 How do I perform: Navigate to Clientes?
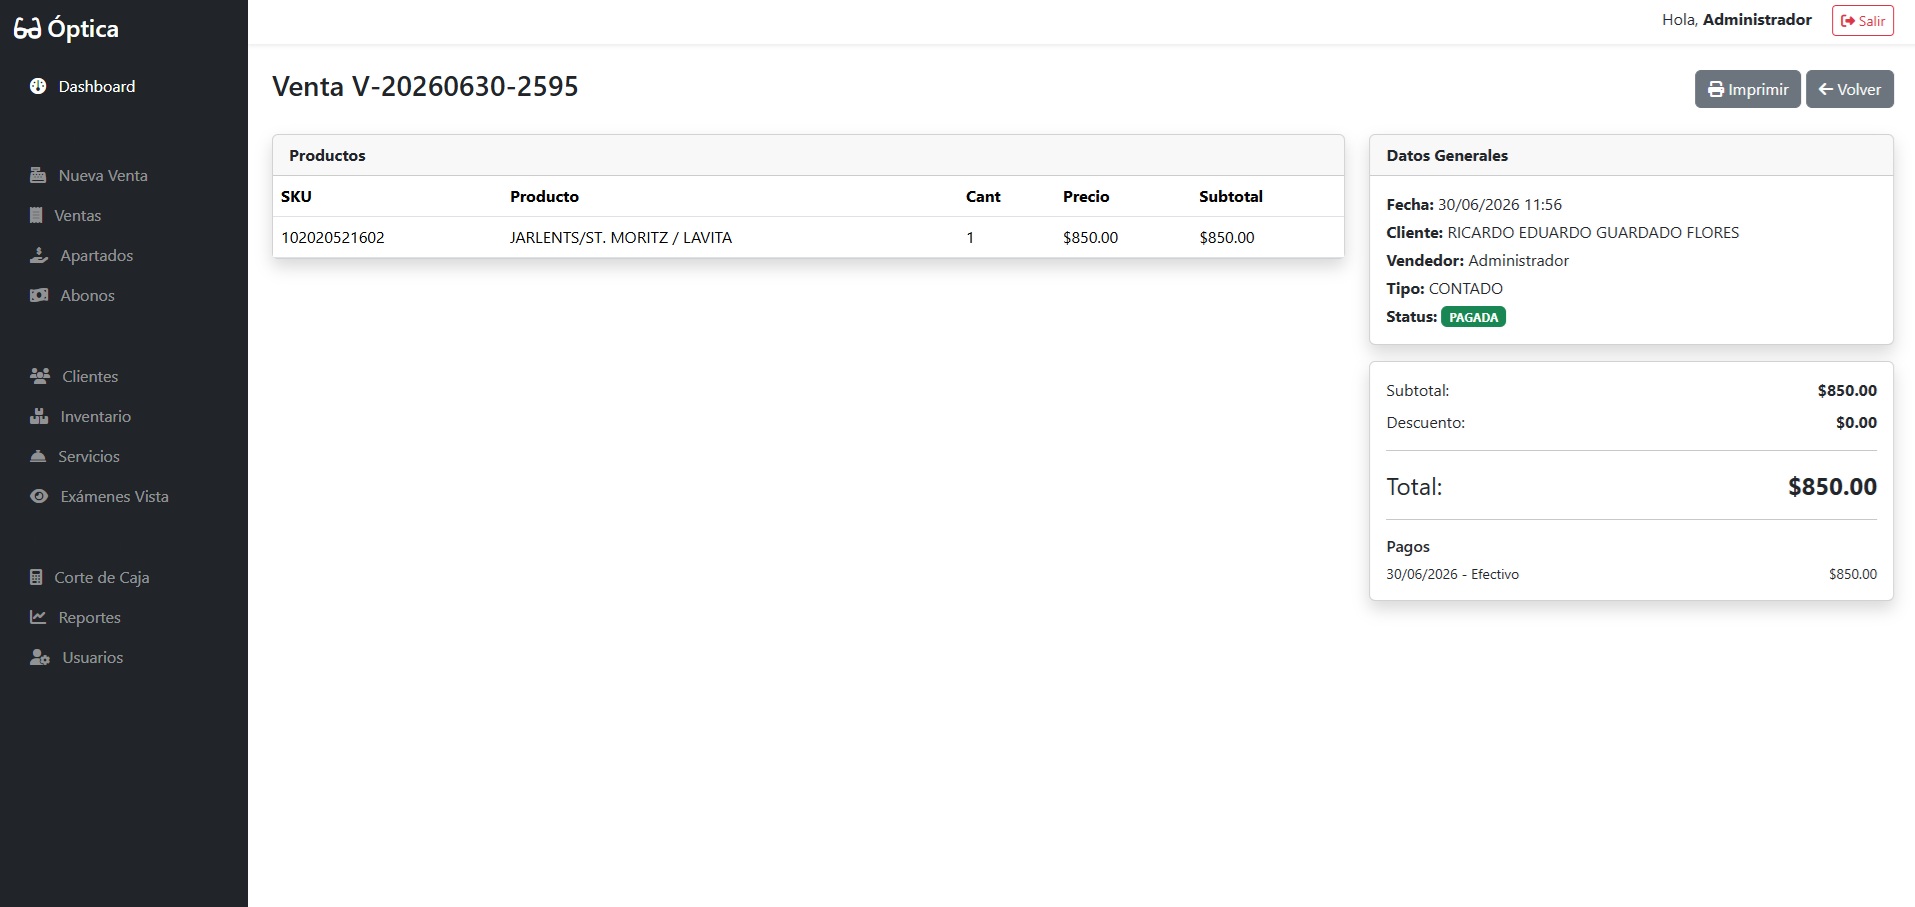[124, 376]
